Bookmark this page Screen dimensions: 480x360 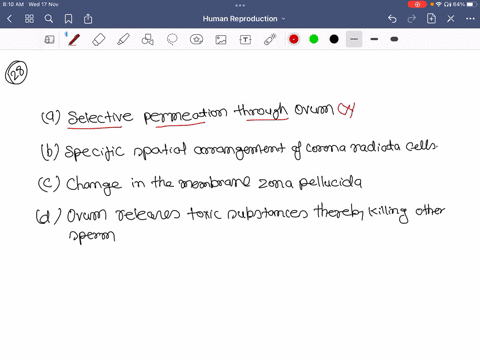pos(68,19)
